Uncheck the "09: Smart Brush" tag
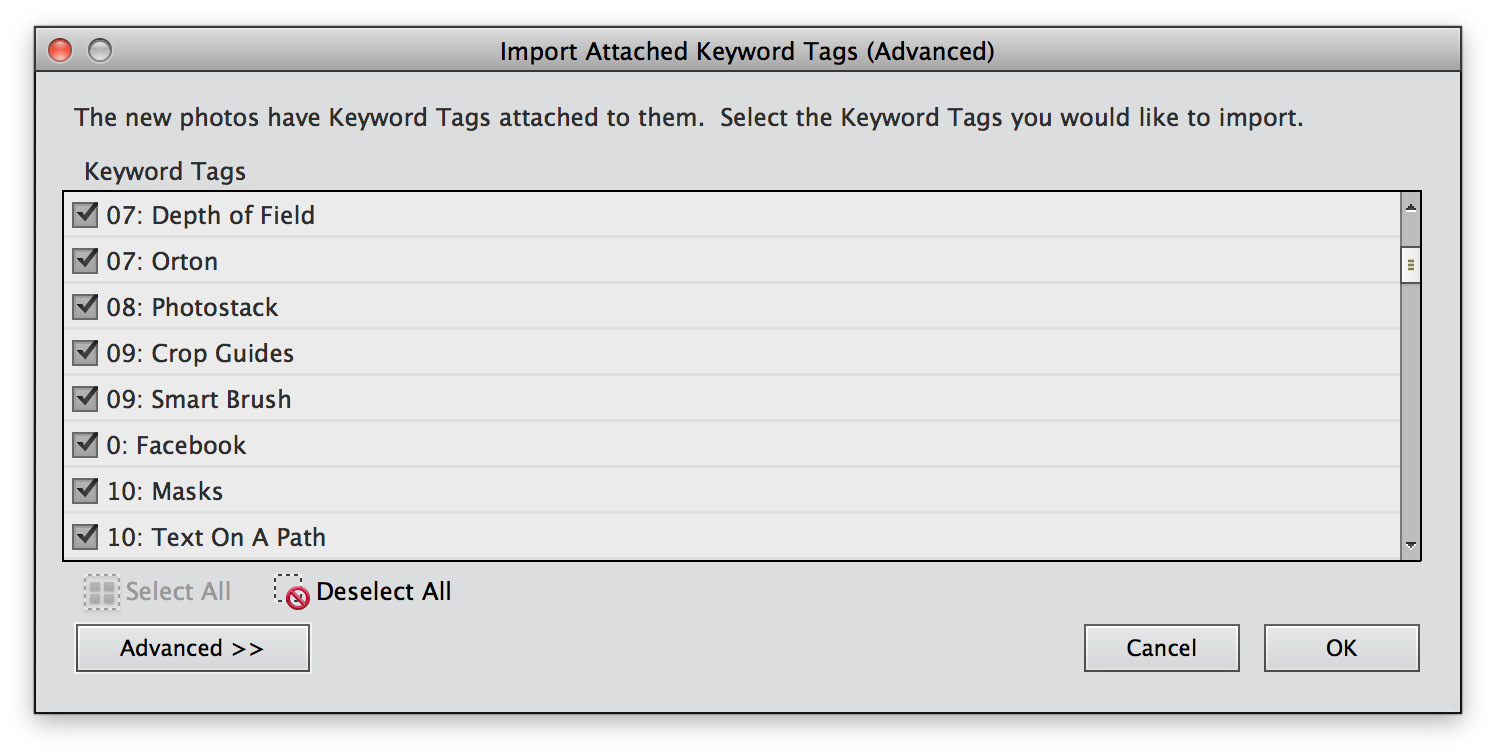Screen dimensions: 1496x756 click(85, 398)
